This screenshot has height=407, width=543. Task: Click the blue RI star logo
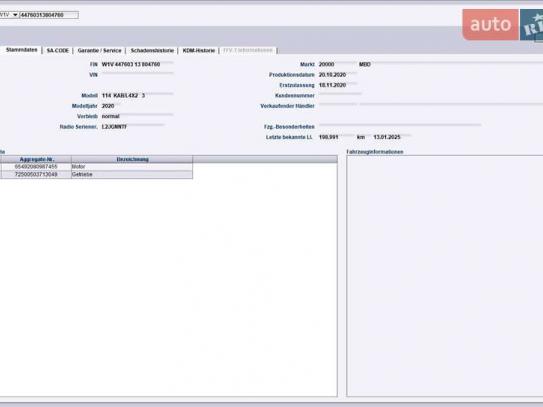pos(531,25)
